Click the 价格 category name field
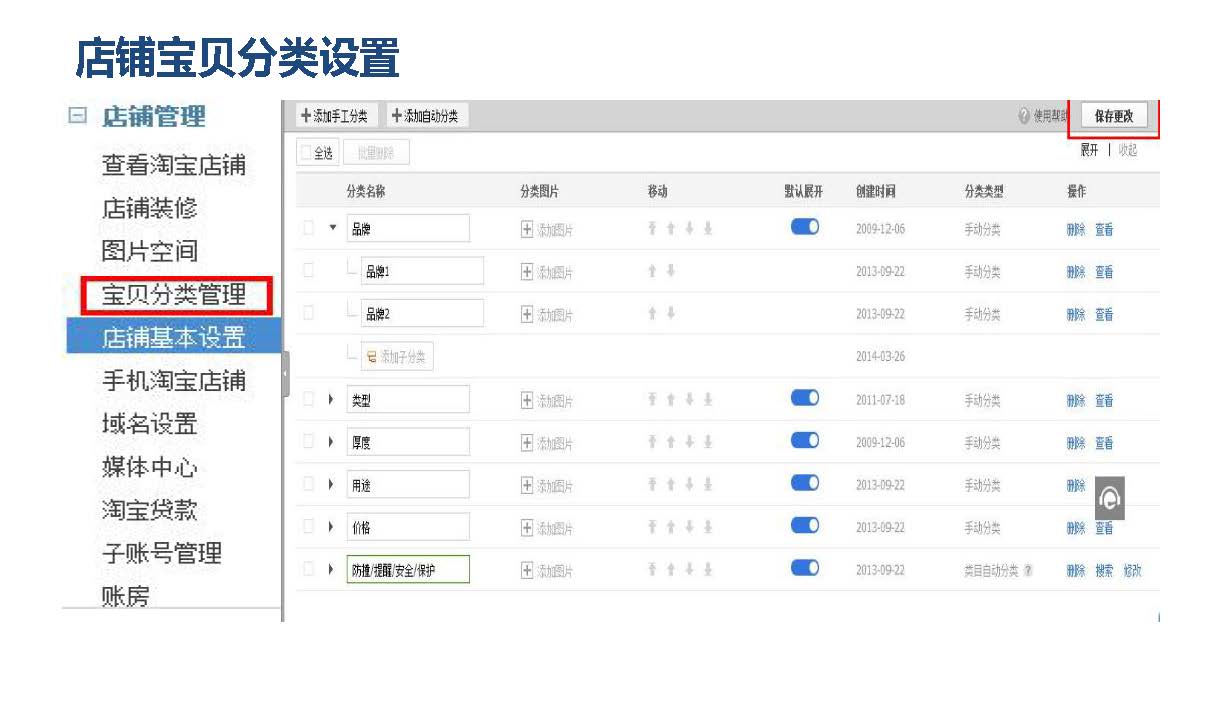 click(408, 527)
